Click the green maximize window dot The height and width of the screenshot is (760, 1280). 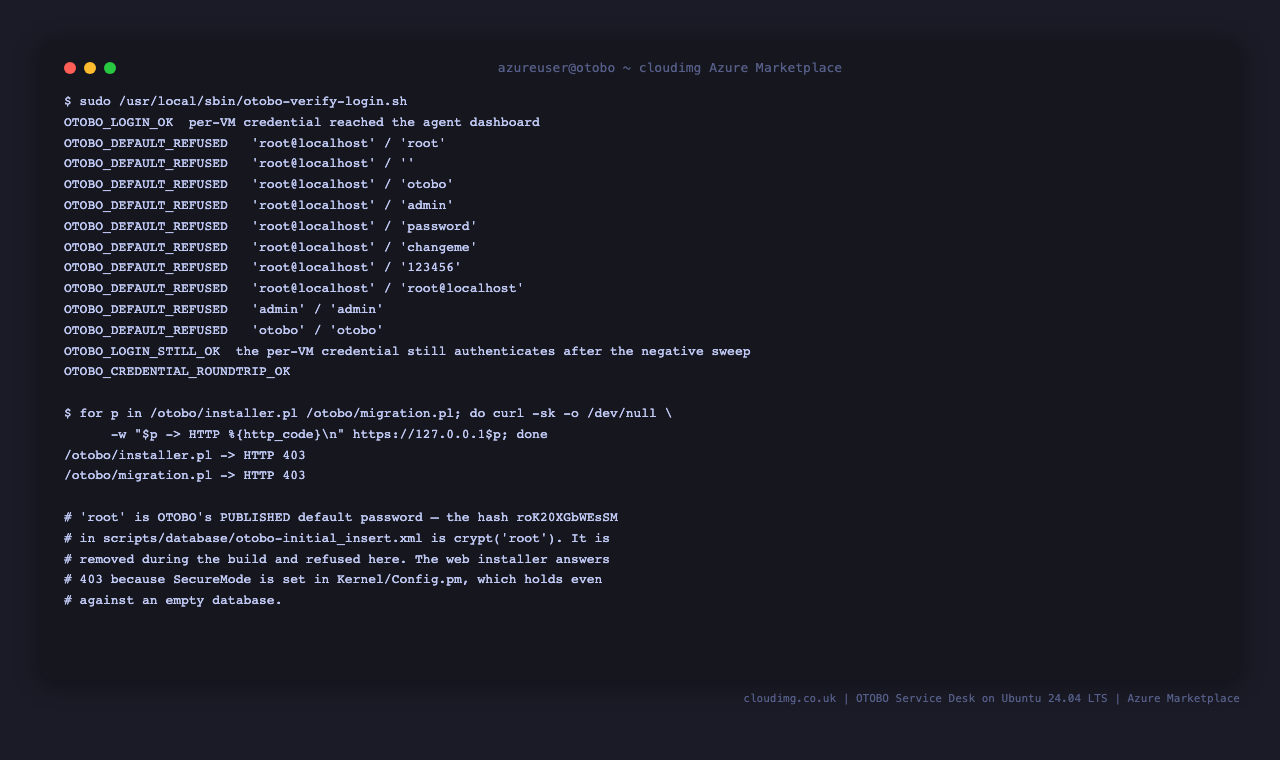110,68
